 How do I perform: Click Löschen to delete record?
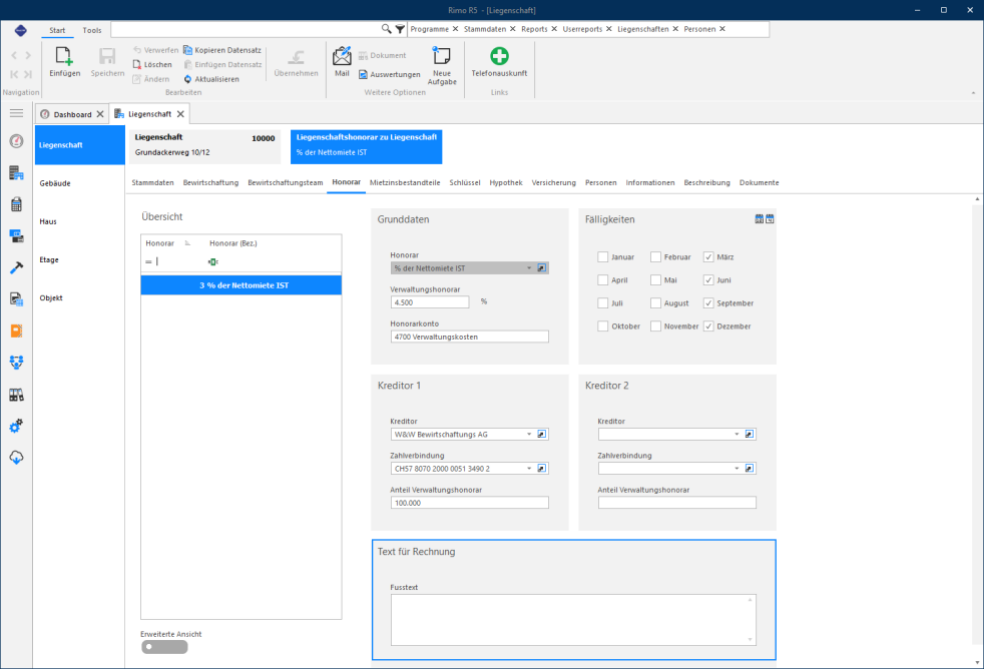pyautogui.click(x=152, y=65)
